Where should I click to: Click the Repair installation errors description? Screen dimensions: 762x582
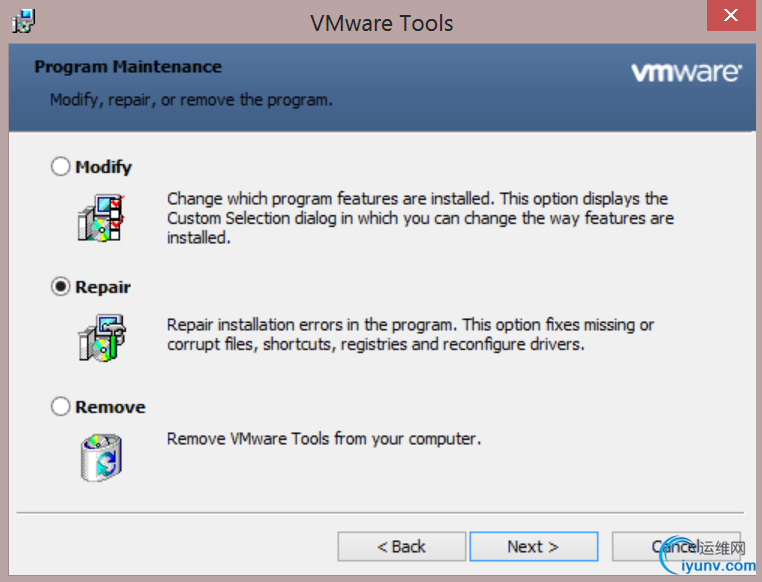point(410,334)
